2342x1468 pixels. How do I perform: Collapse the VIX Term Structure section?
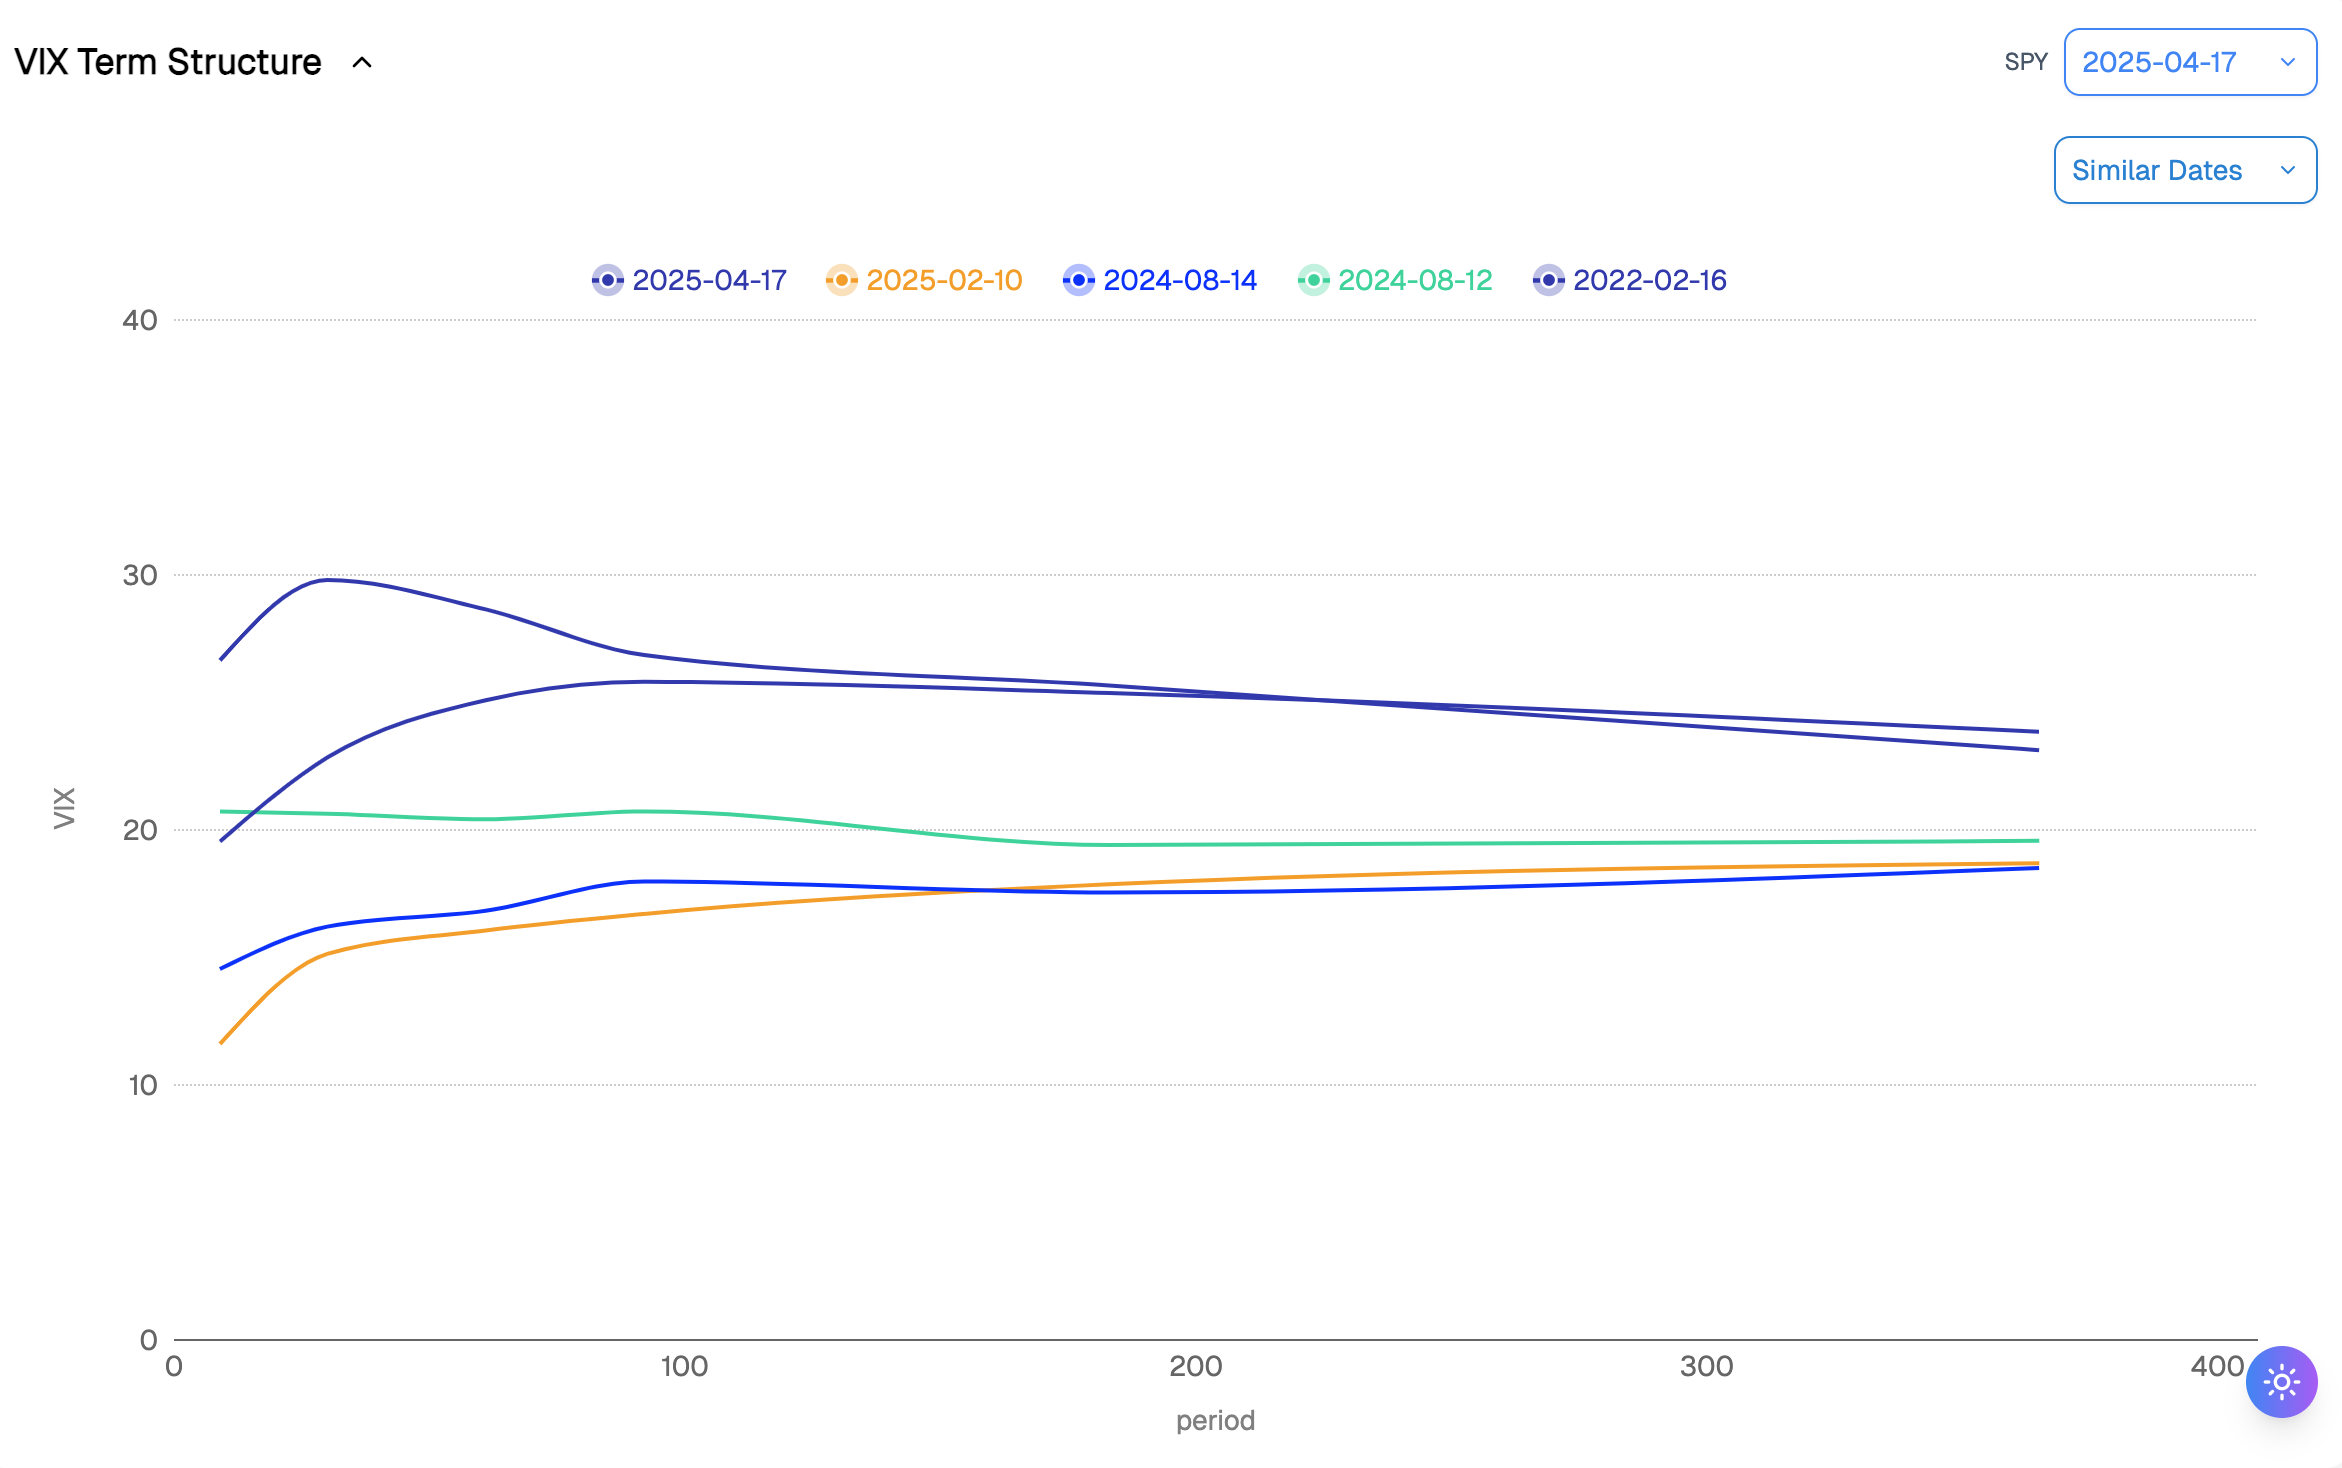click(362, 63)
